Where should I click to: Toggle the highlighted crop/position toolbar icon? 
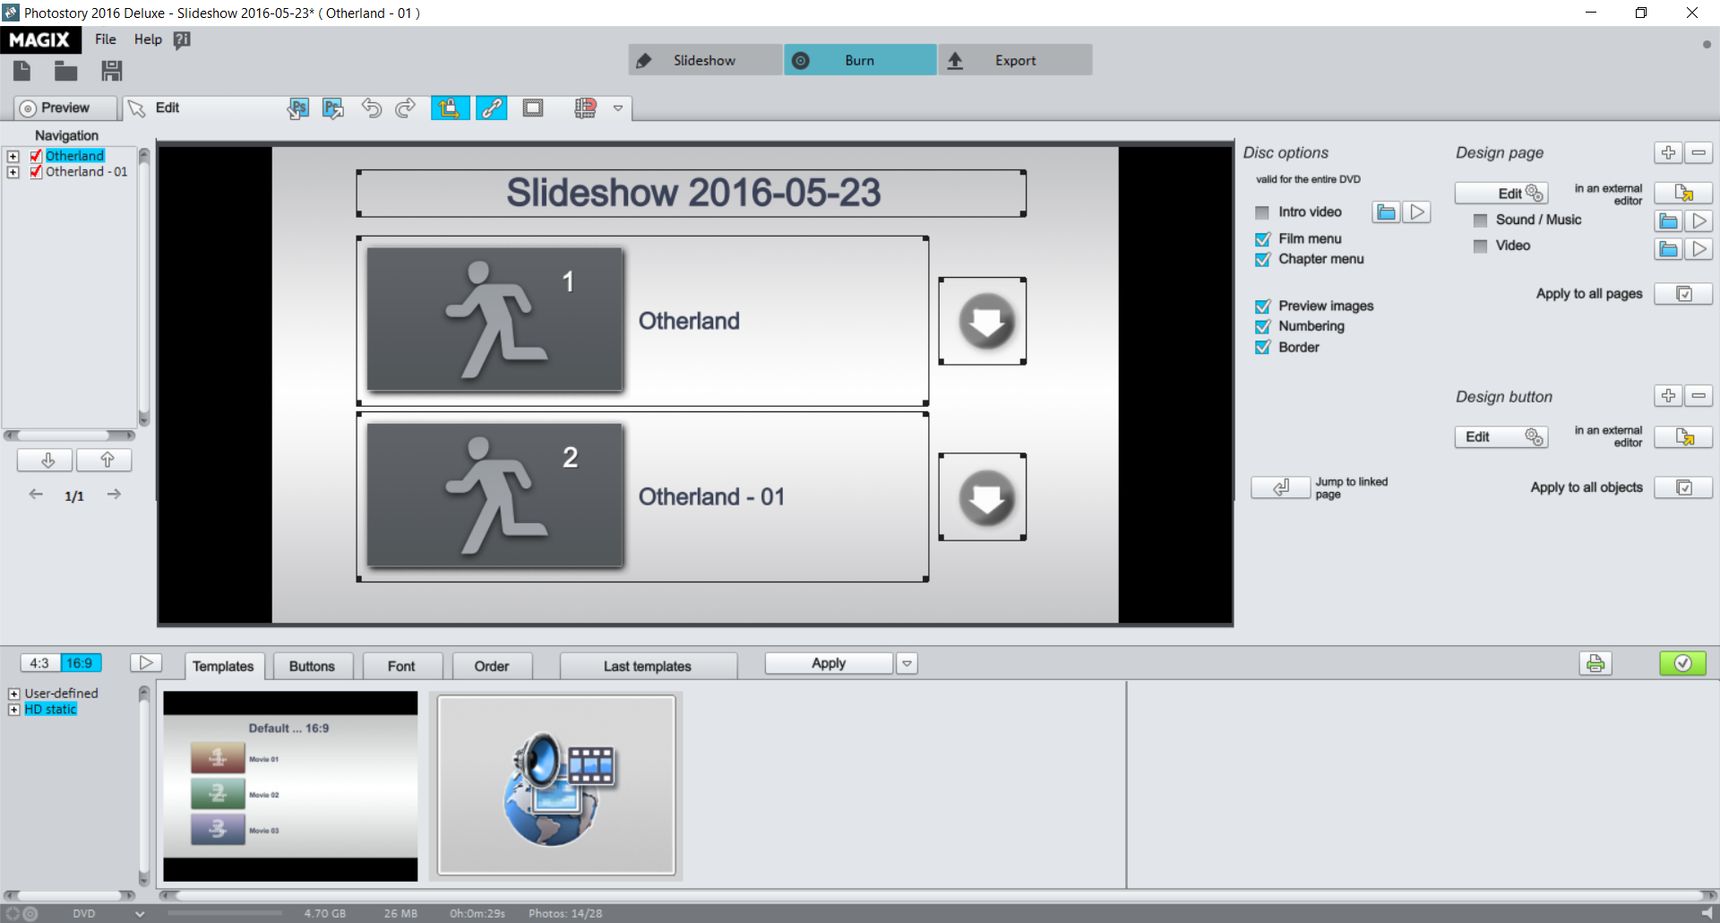coord(450,108)
